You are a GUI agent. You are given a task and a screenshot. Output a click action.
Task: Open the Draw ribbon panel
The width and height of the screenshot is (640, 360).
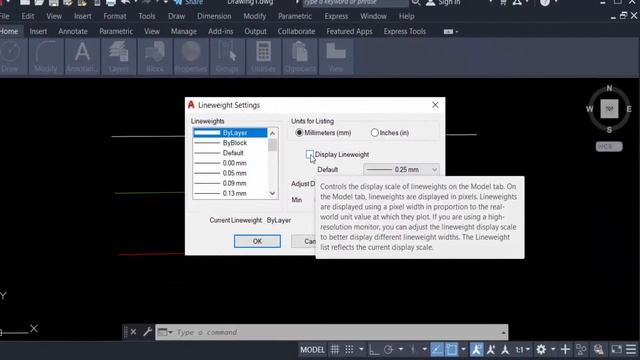point(10,57)
